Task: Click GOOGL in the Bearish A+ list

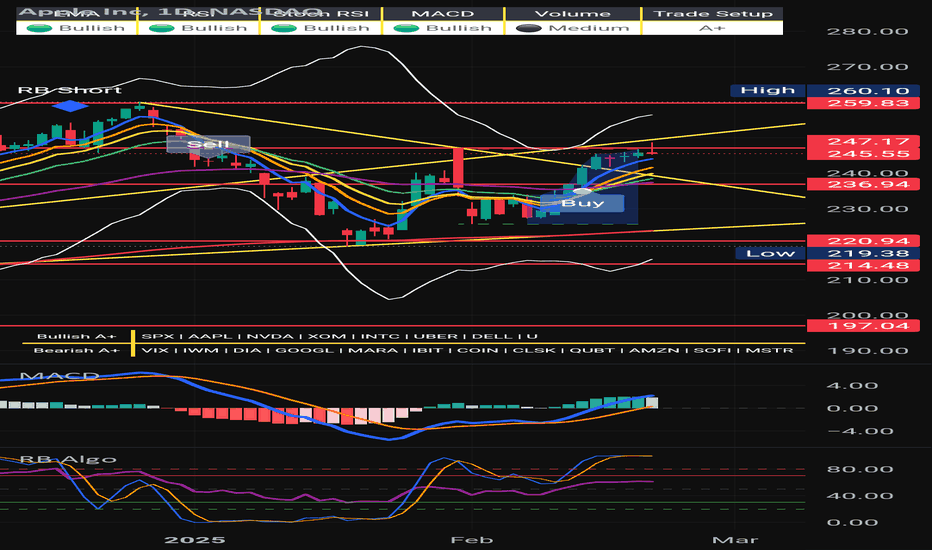Action: pos(304,350)
